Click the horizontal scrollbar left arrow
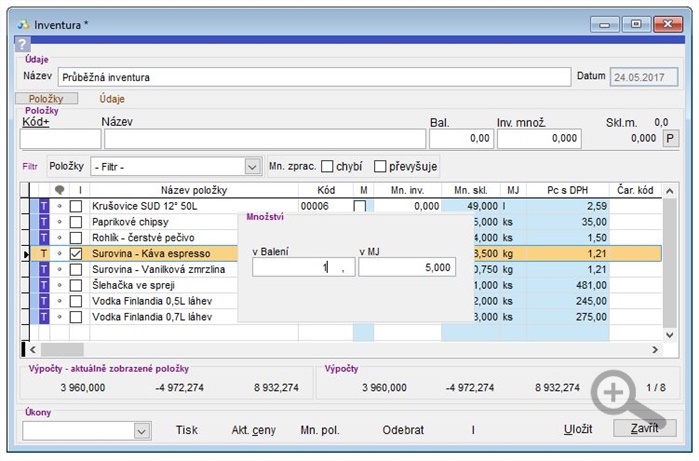The width and height of the screenshot is (699, 461). click(x=33, y=350)
